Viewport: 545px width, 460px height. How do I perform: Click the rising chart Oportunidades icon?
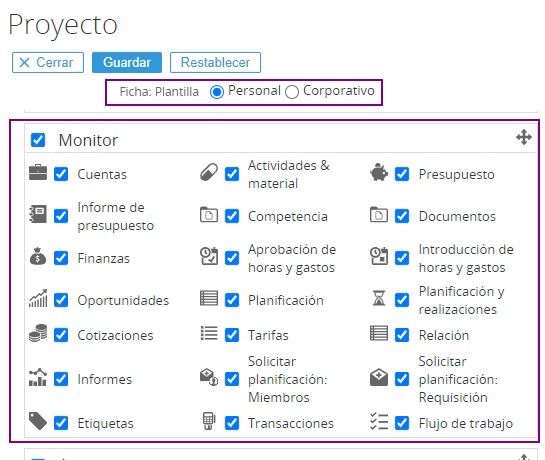pos(38,298)
